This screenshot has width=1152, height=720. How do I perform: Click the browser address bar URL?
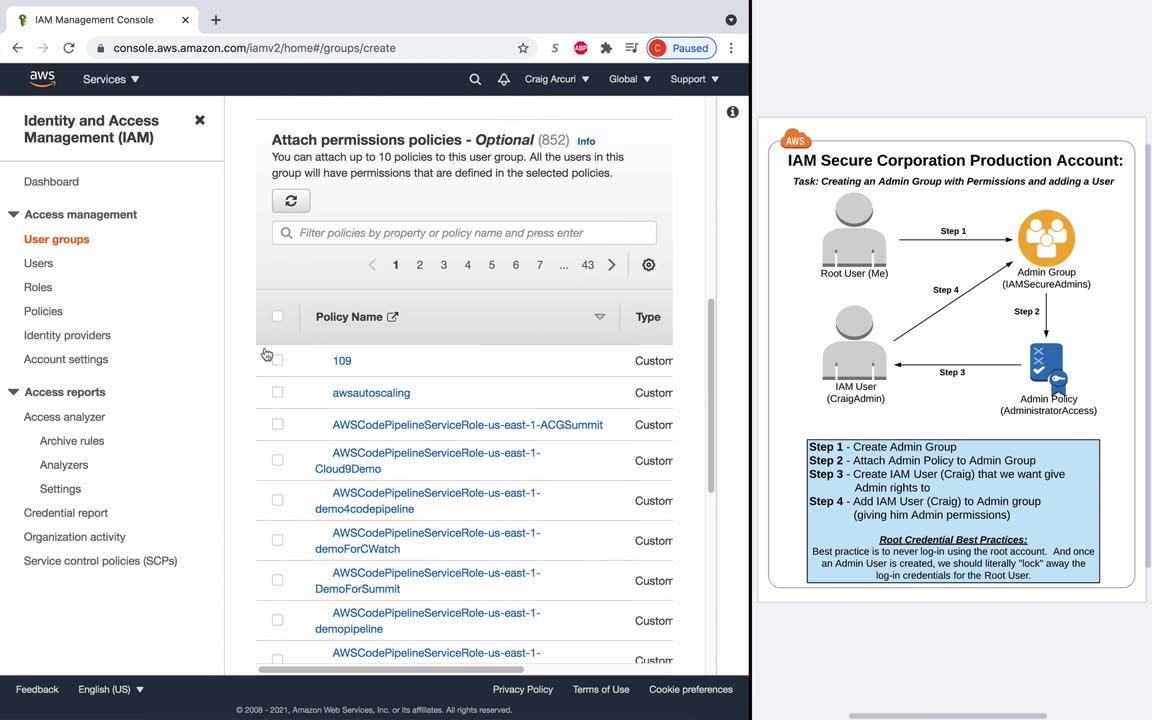[254, 48]
